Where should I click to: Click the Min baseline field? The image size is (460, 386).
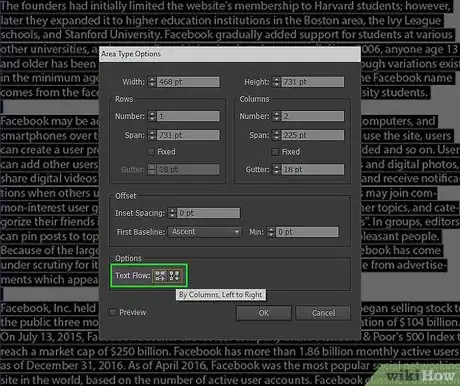point(307,232)
